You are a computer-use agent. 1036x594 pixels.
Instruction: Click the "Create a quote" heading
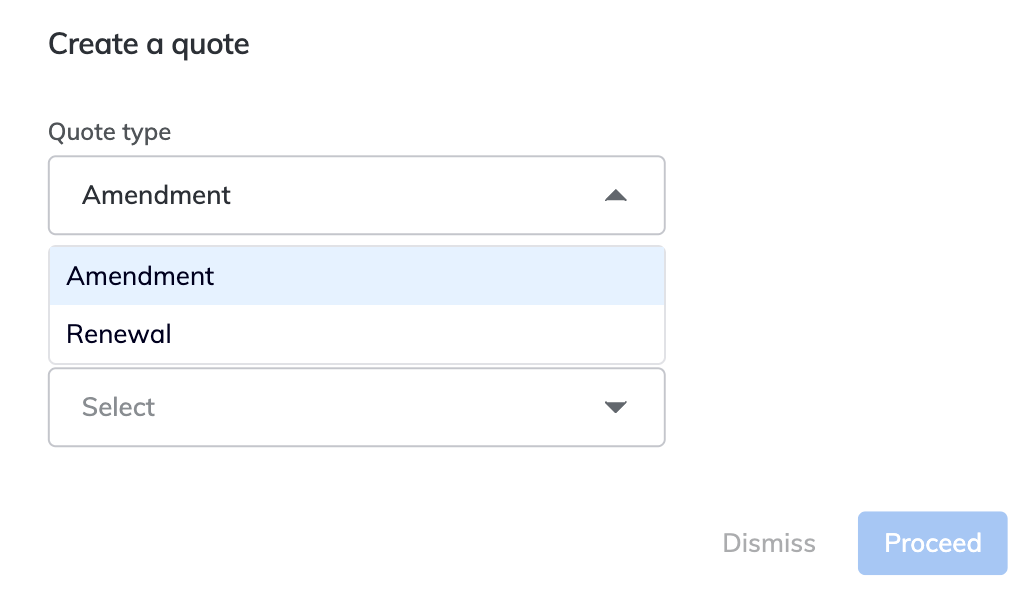tap(149, 44)
